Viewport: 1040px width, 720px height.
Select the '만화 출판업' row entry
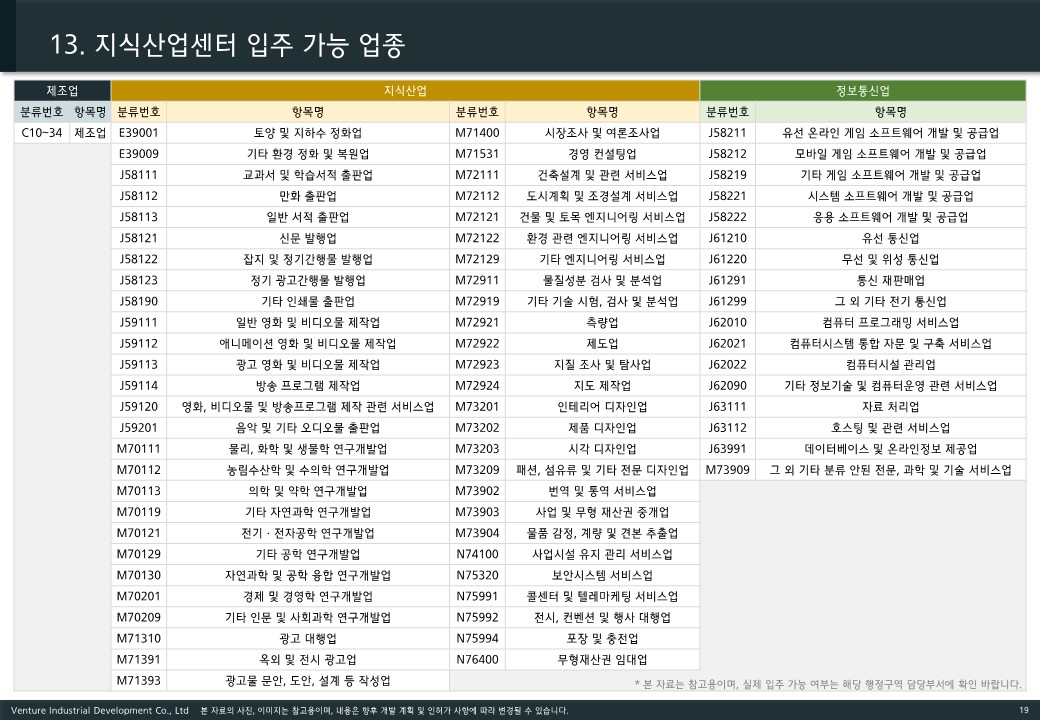(307, 196)
